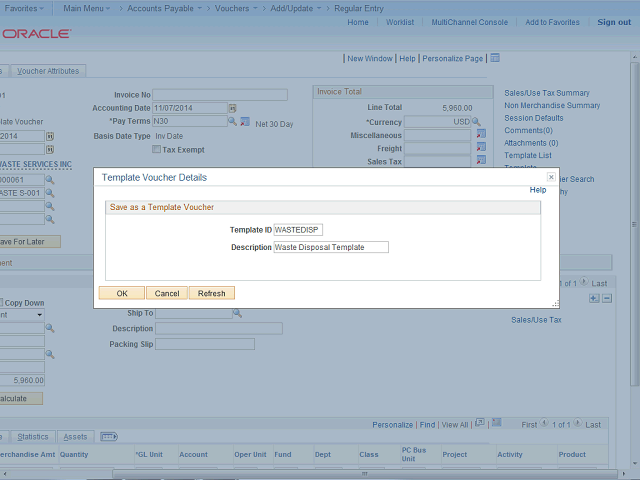Look up Ship To magnifier icon
Image resolution: width=640 pixels, height=480 pixels.
(237, 313)
